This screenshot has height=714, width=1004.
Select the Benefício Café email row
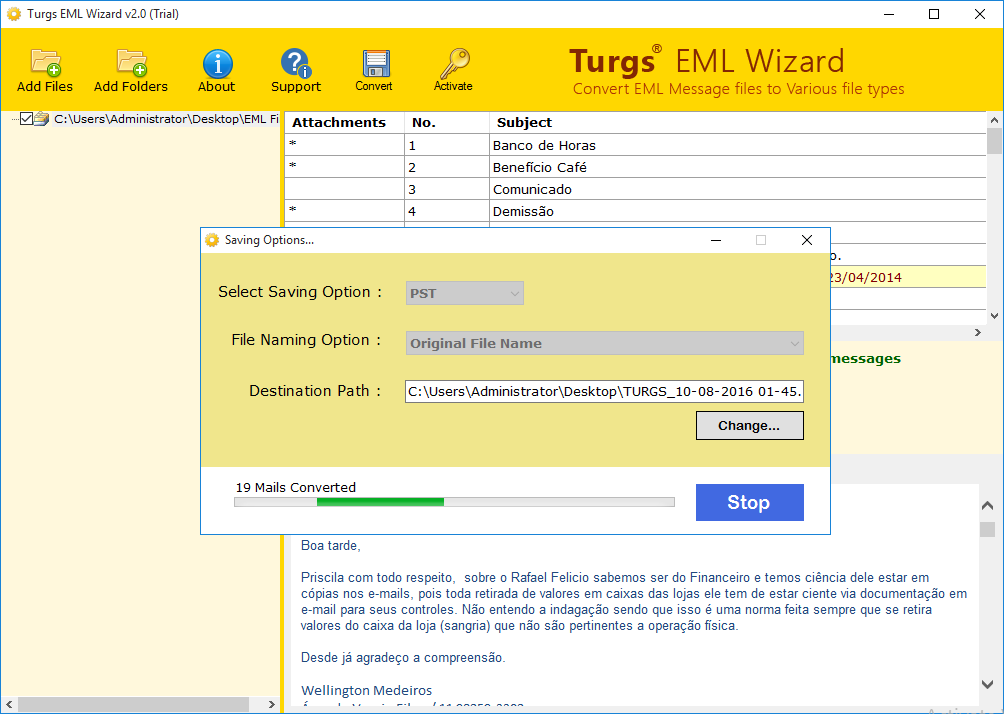[635, 167]
